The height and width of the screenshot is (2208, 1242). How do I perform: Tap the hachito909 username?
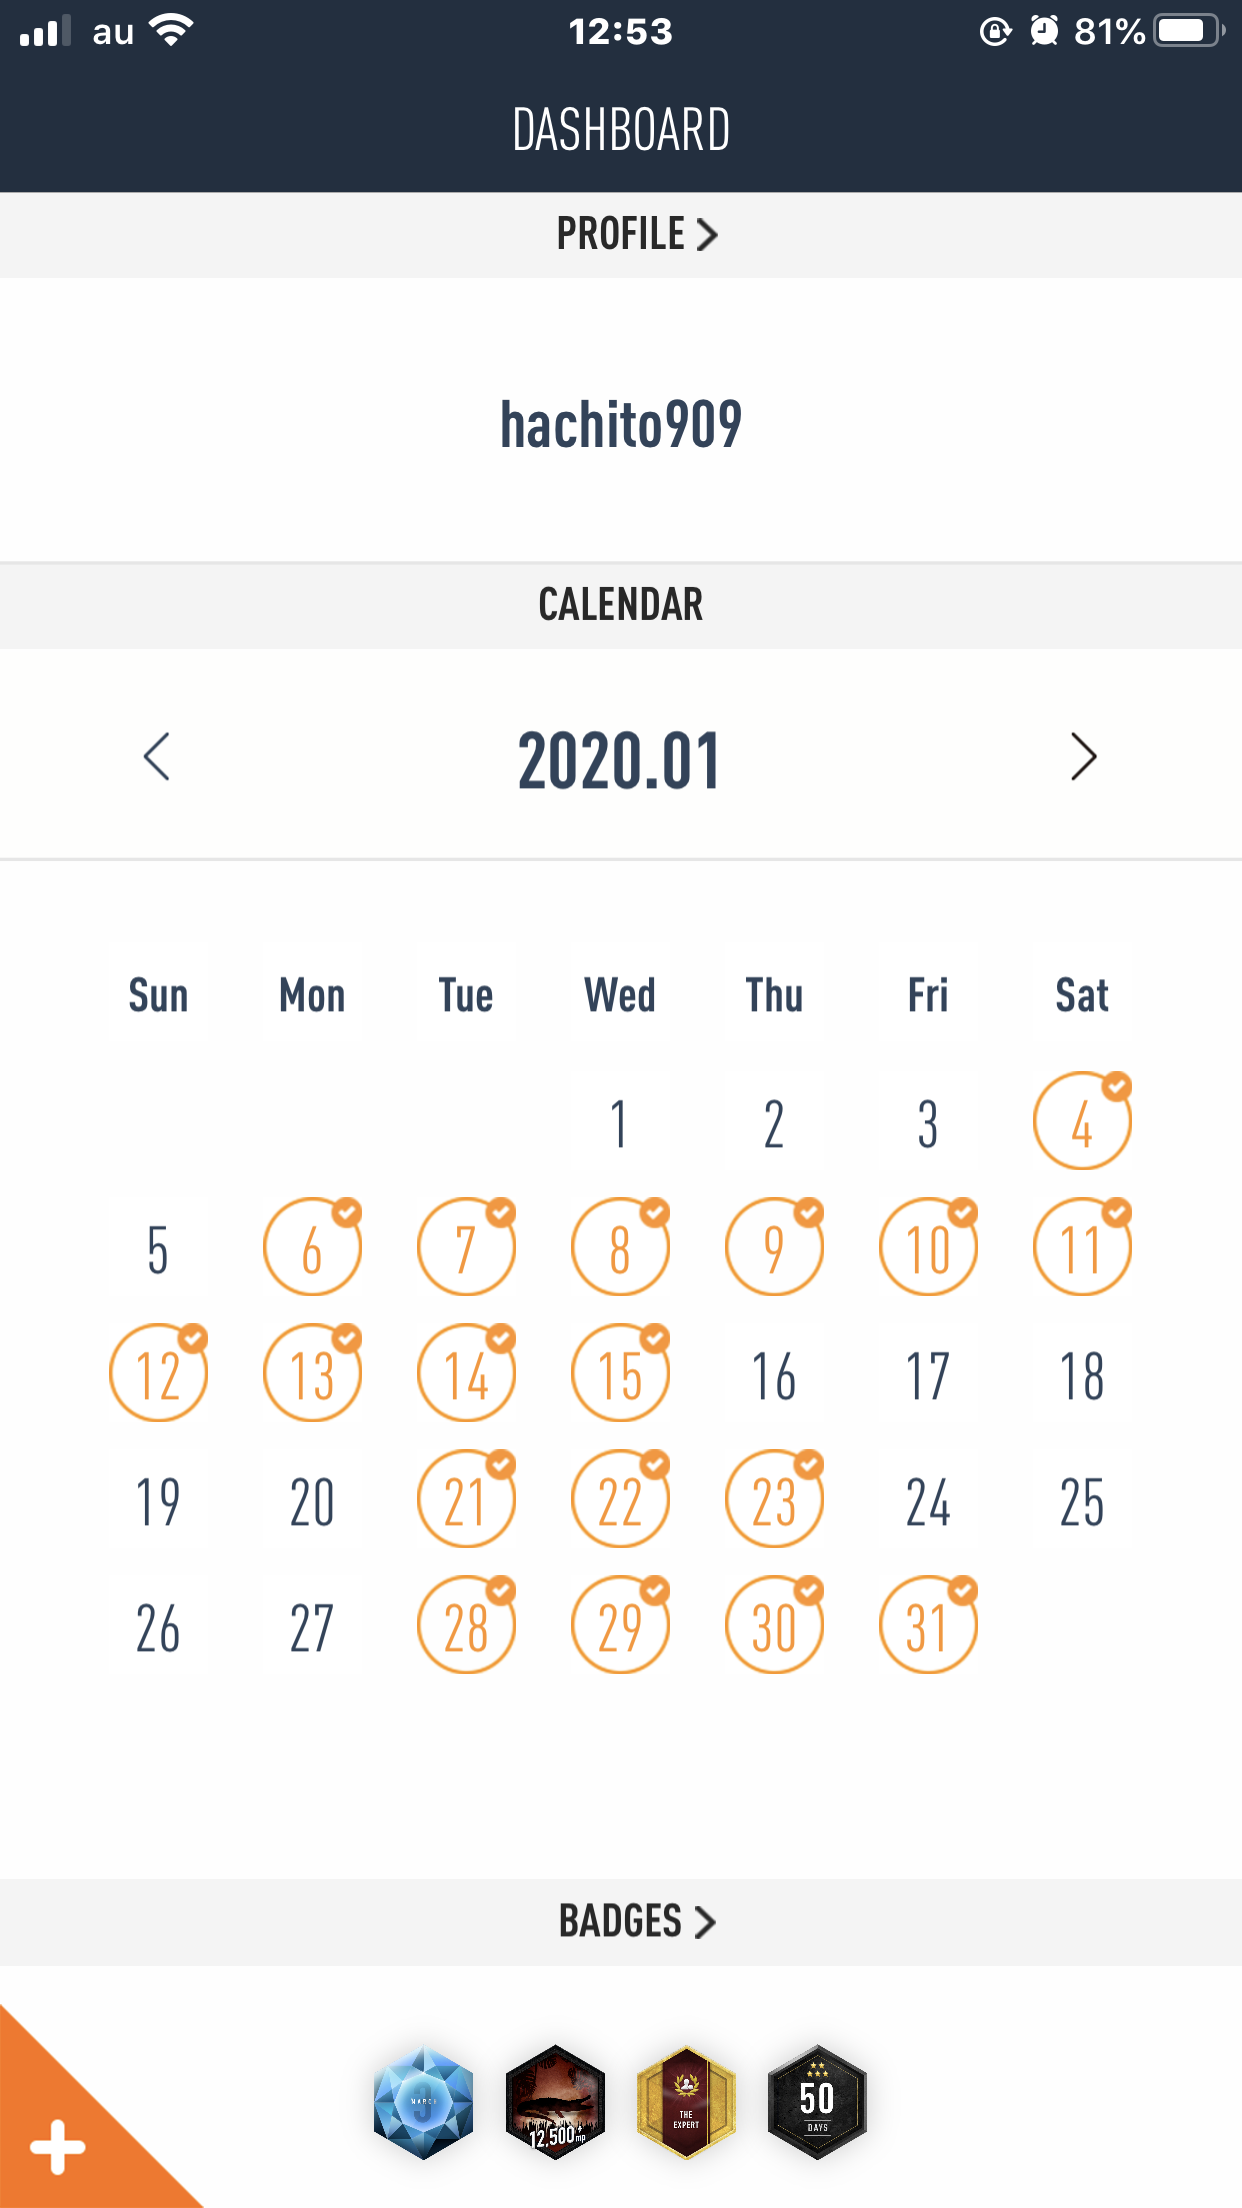(x=620, y=424)
